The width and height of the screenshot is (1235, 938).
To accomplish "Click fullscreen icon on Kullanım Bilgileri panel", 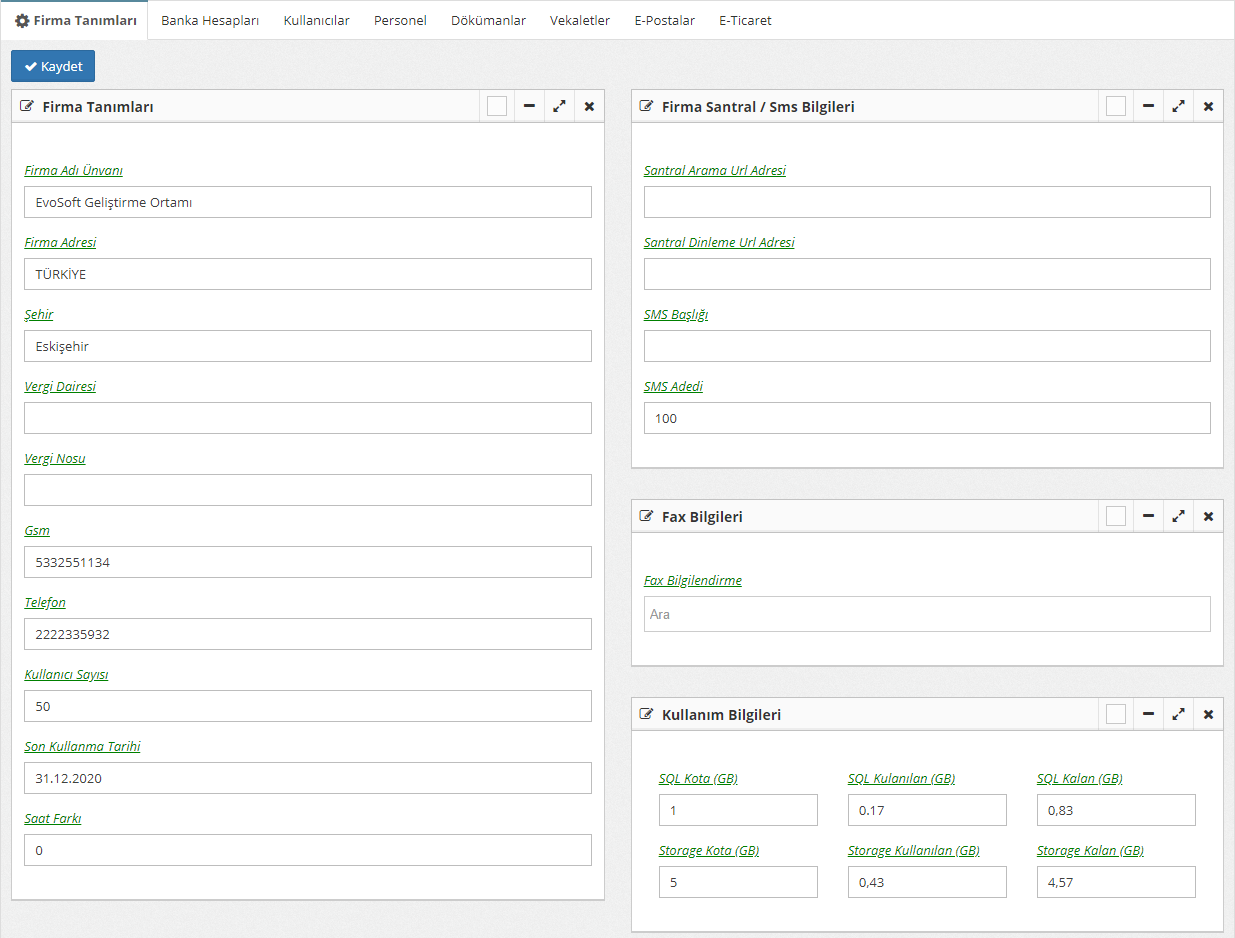I will 1178,714.
